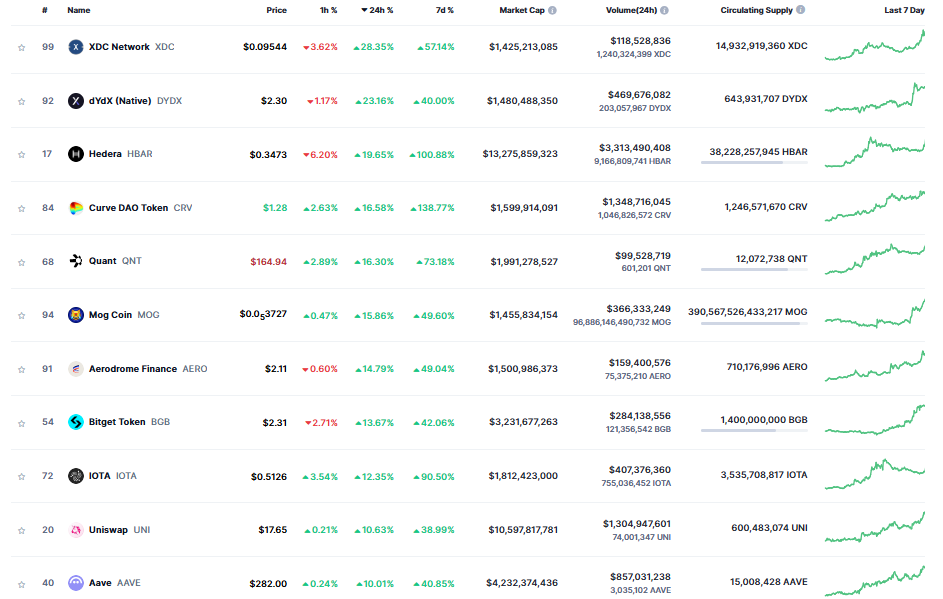Viewport: 943px width, 599px height.
Task: Click the Curve DAO Token logo
Action: pyautogui.click(x=76, y=208)
